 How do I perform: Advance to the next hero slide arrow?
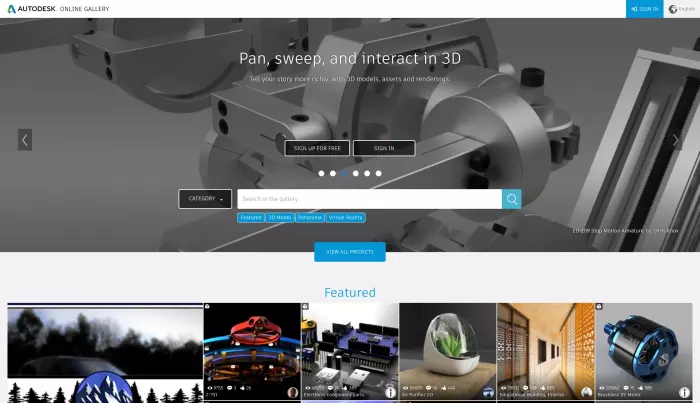(x=675, y=140)
